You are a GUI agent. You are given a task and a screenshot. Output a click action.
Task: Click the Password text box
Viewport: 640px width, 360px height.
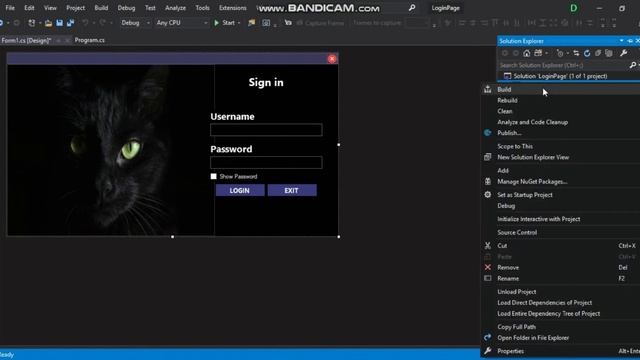tap(266, 162)
